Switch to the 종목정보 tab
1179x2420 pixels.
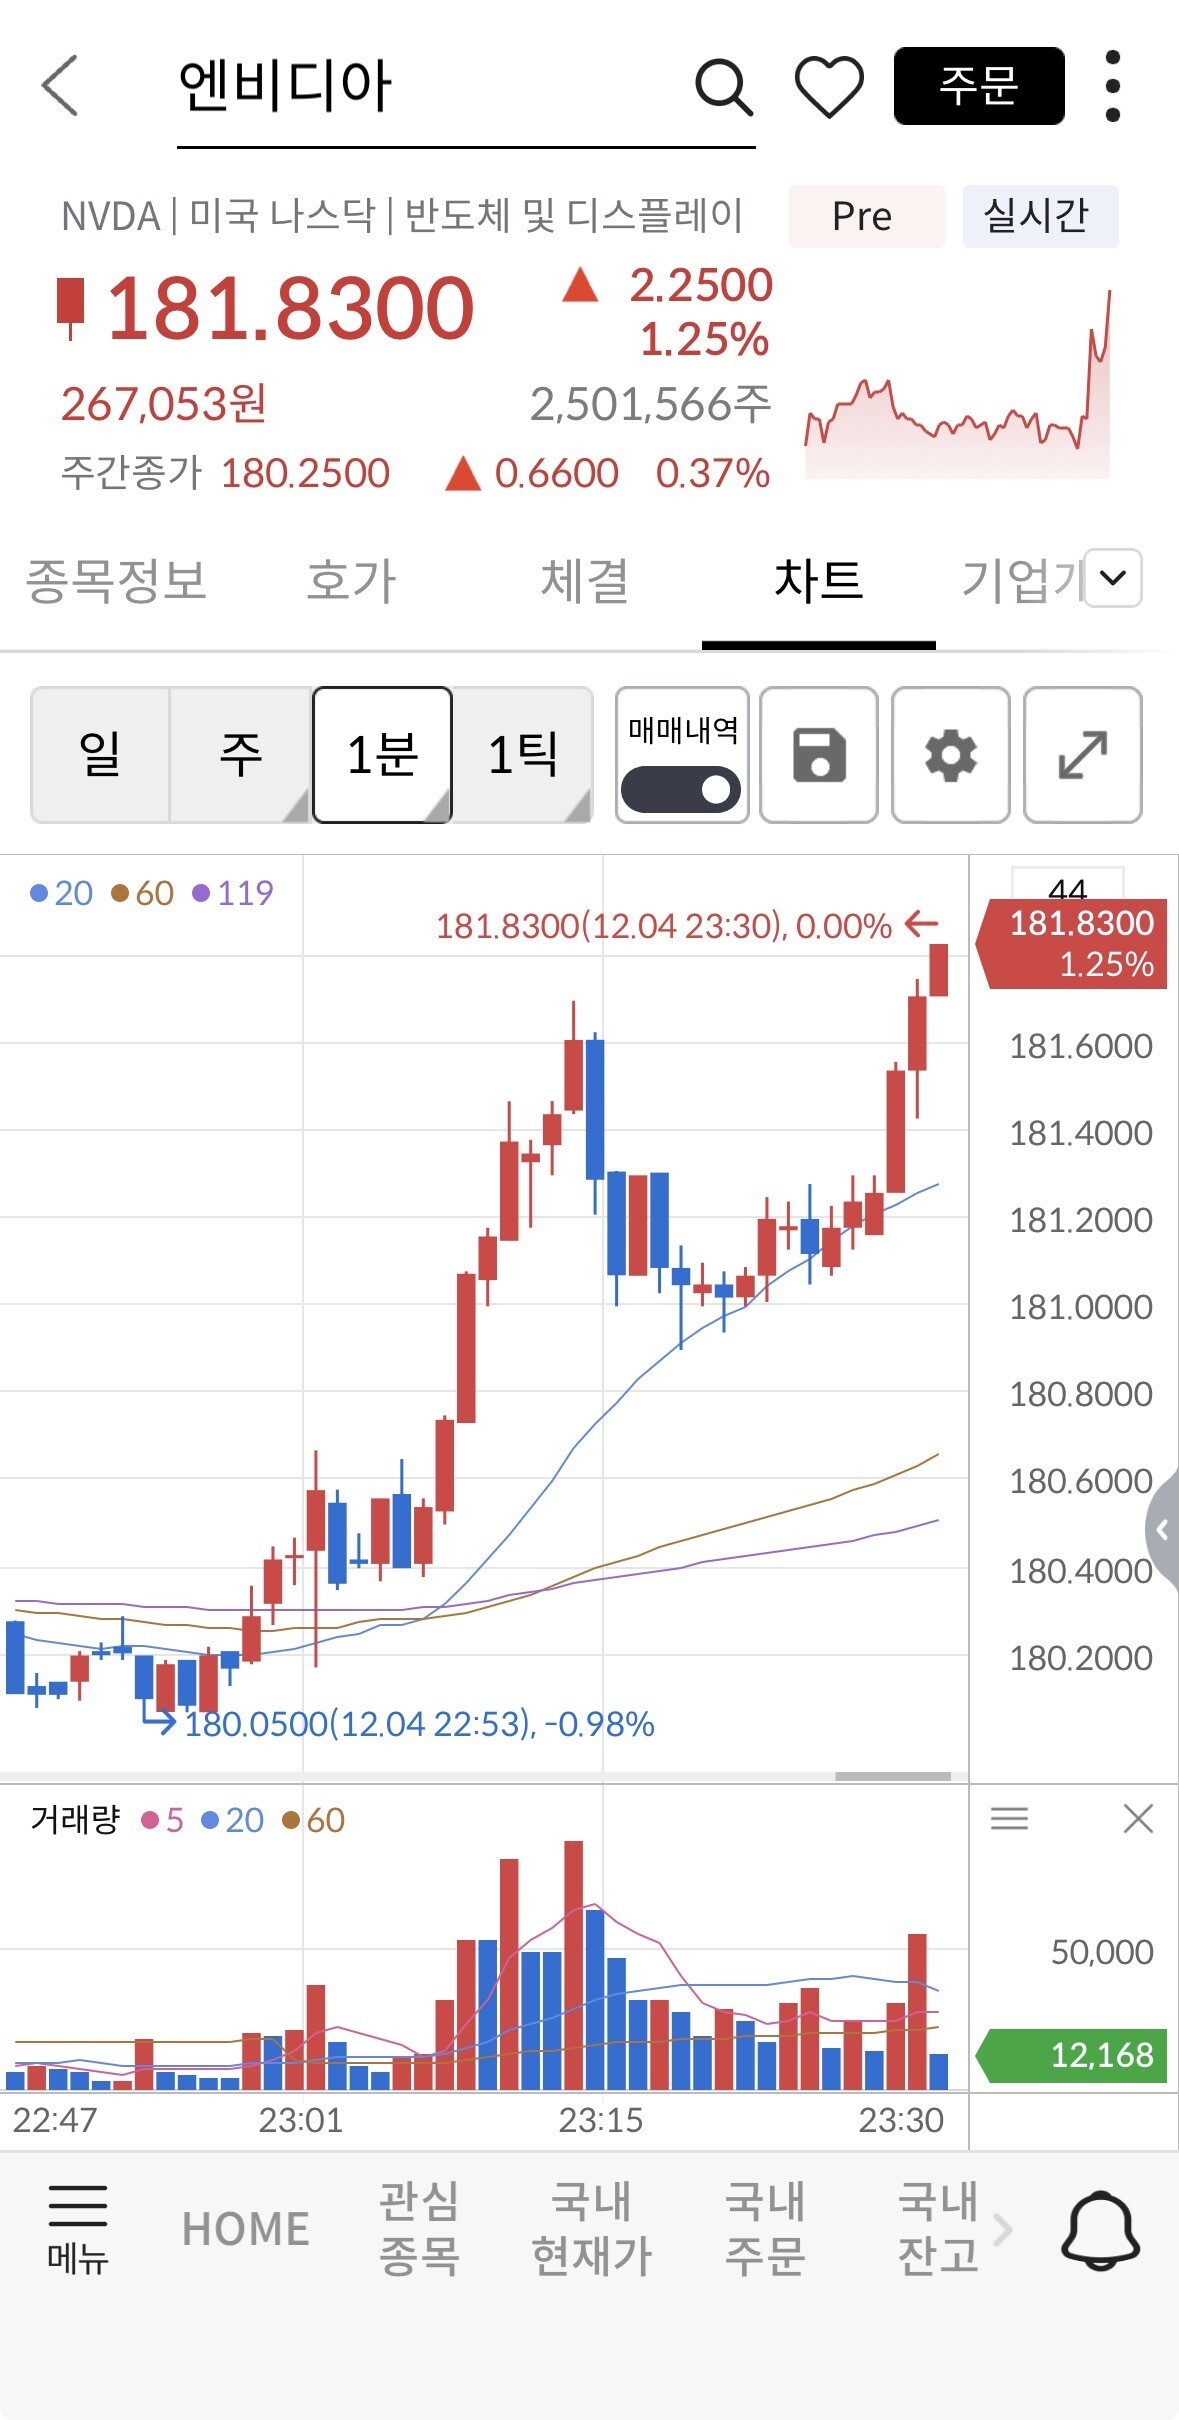click(116, 581)
